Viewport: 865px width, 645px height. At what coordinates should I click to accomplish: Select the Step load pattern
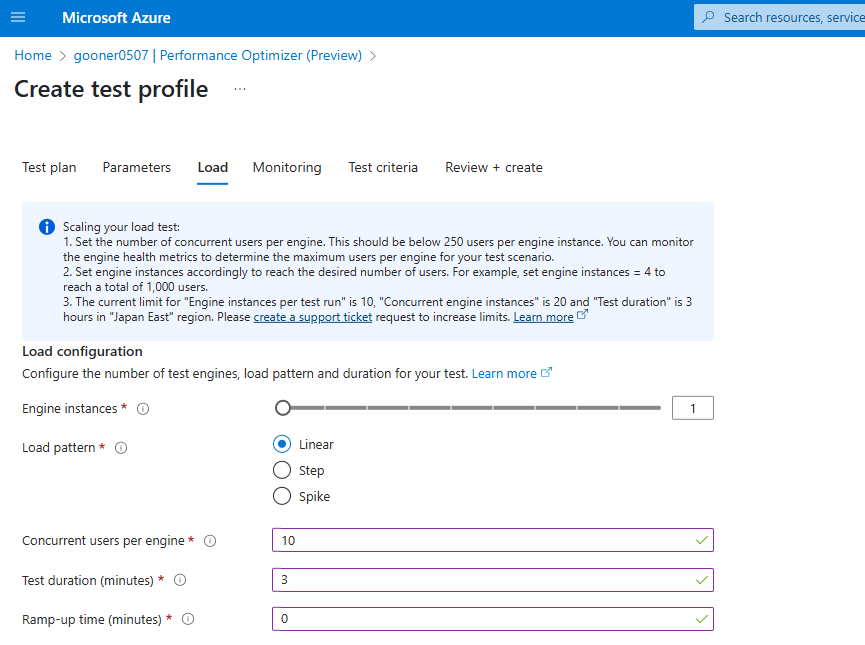click(282, 470)
